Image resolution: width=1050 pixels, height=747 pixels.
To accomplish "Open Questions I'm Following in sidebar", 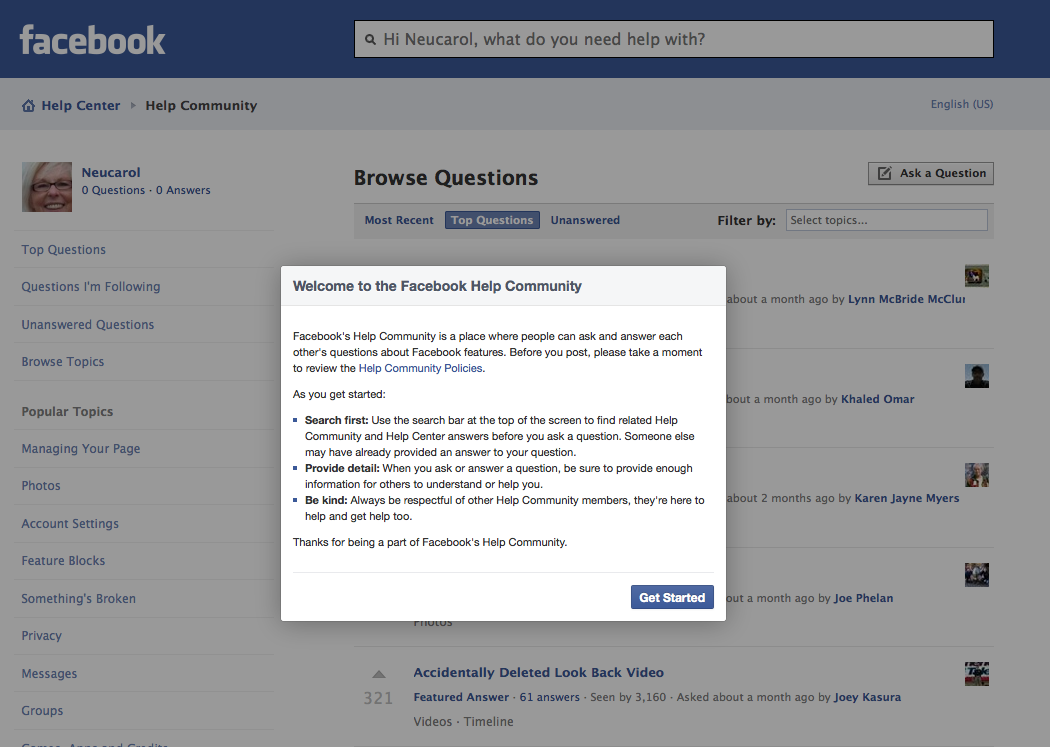I will [91, 287].
